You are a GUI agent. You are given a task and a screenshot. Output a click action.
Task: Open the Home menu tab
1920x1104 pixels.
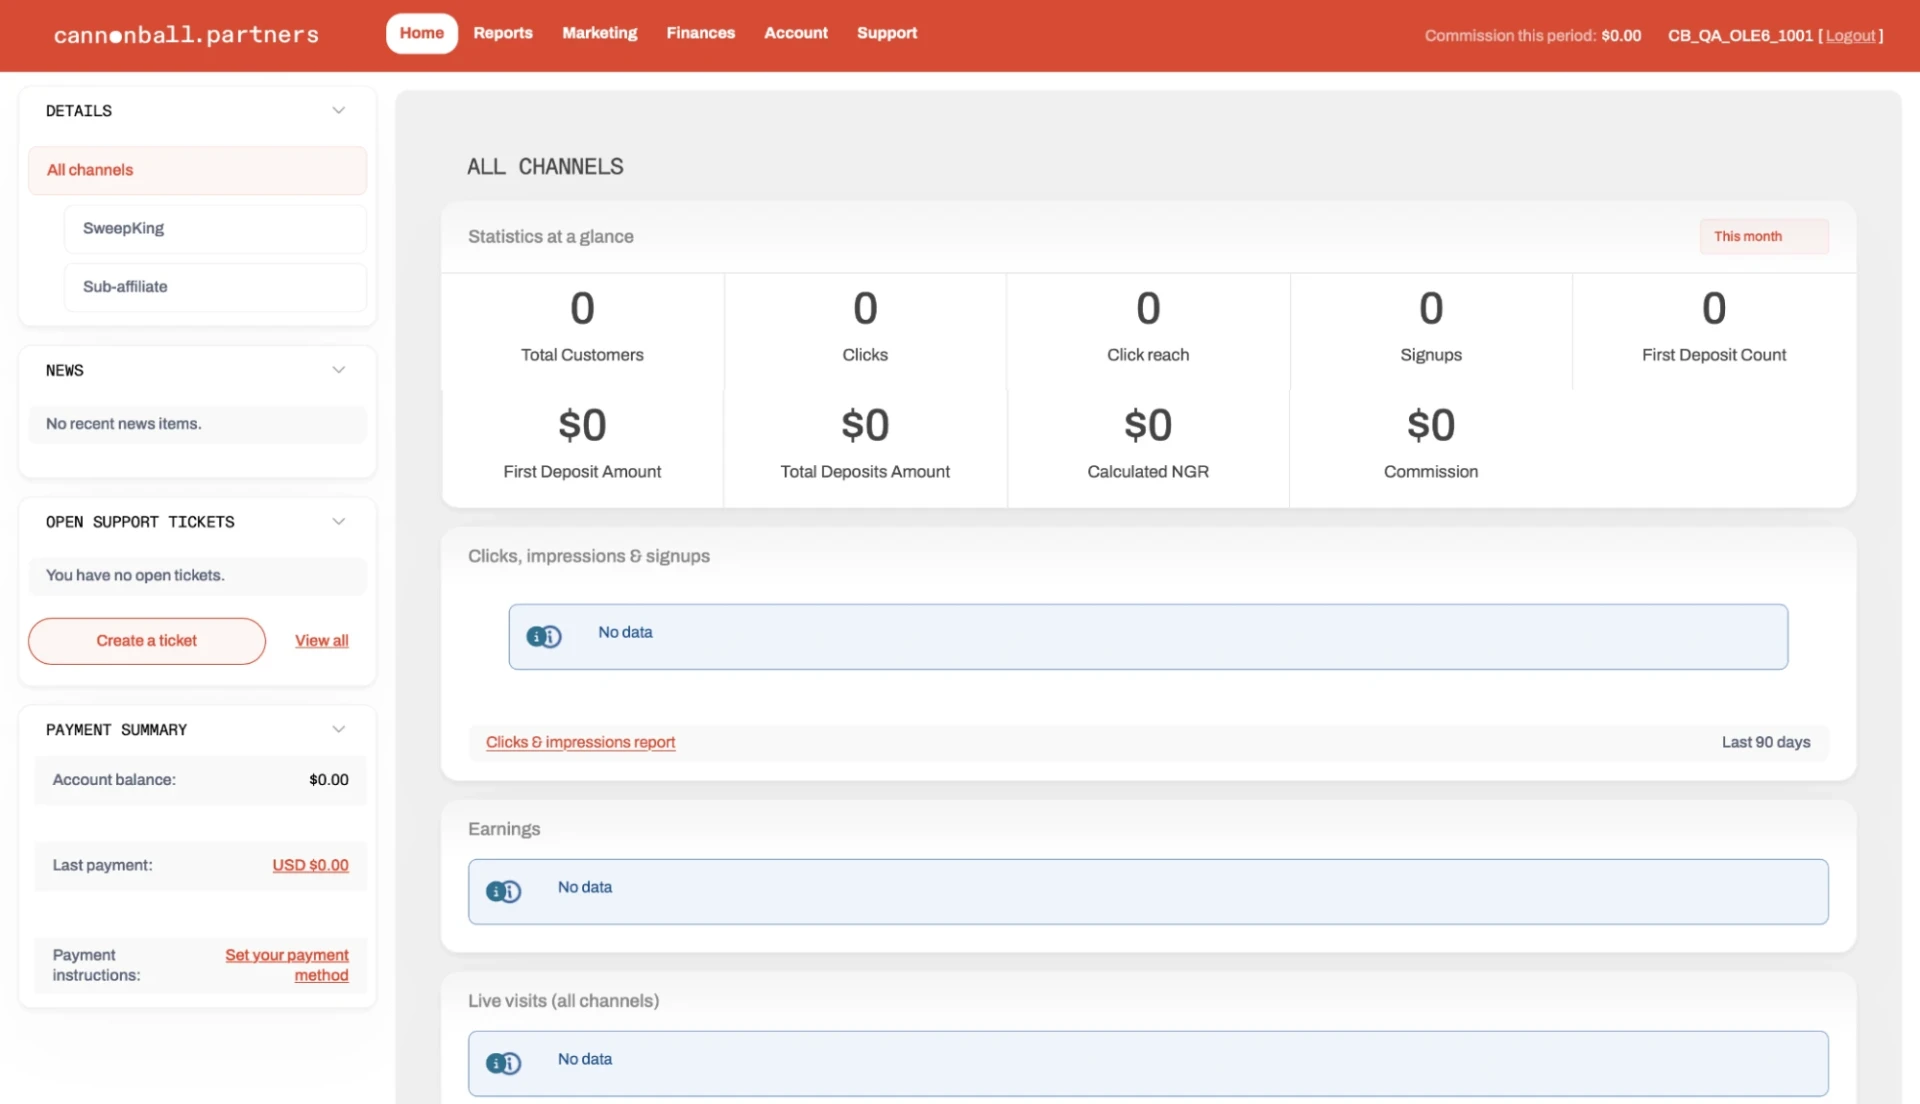coord(421,33)
